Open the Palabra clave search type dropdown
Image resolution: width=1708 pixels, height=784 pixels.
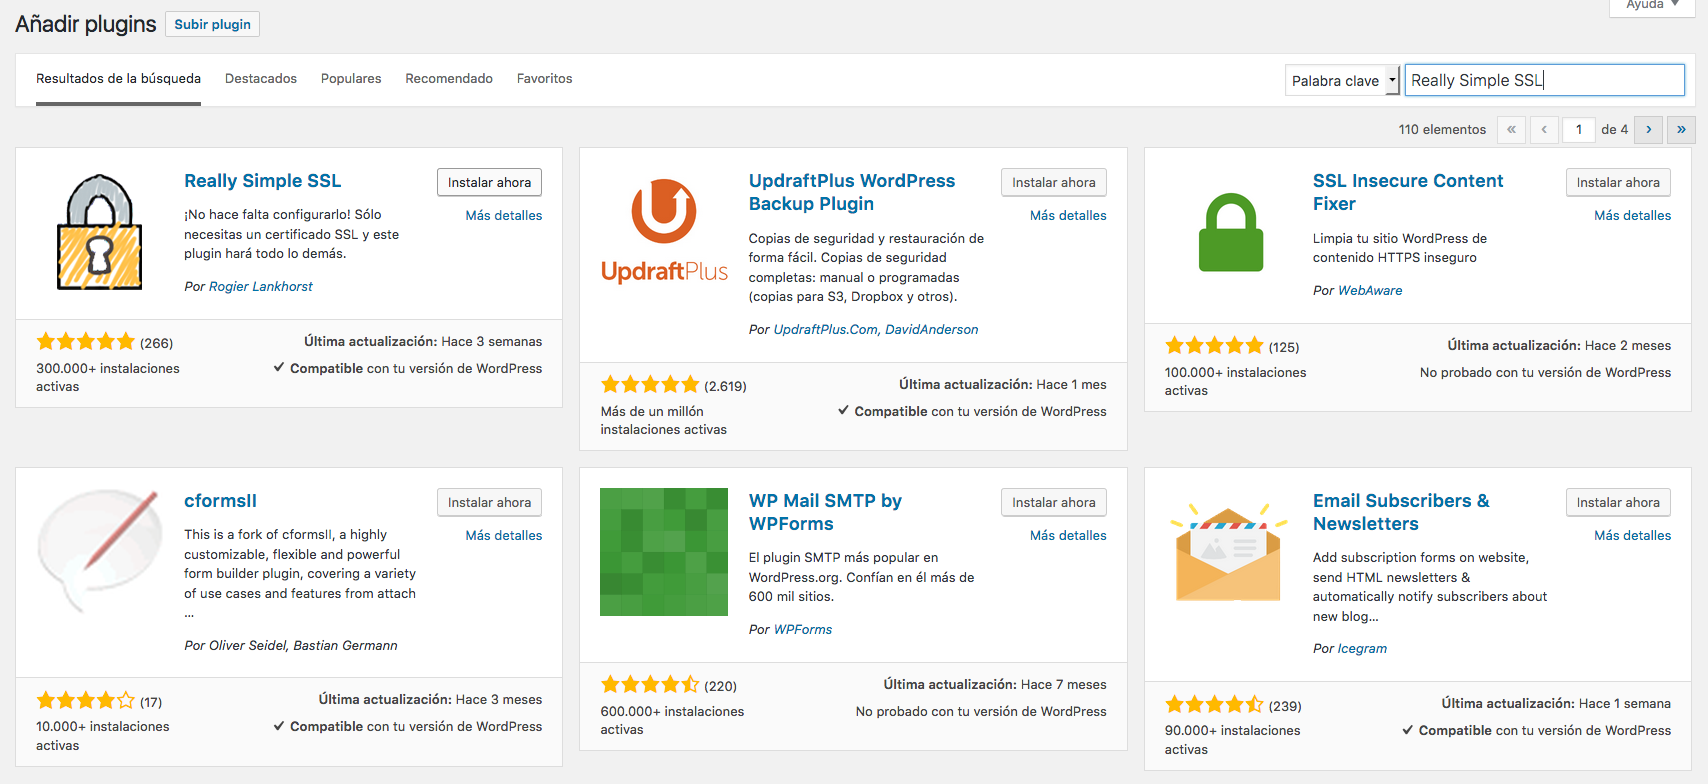coord(1342,80)
